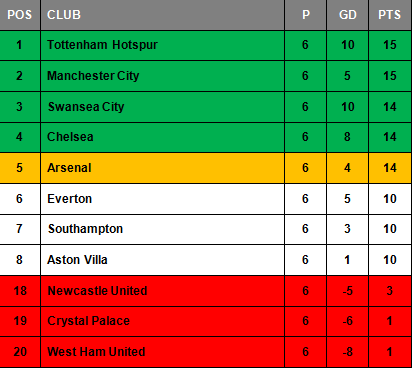
Task: Select Newcastle United club cell
Action: pos(163,291)
